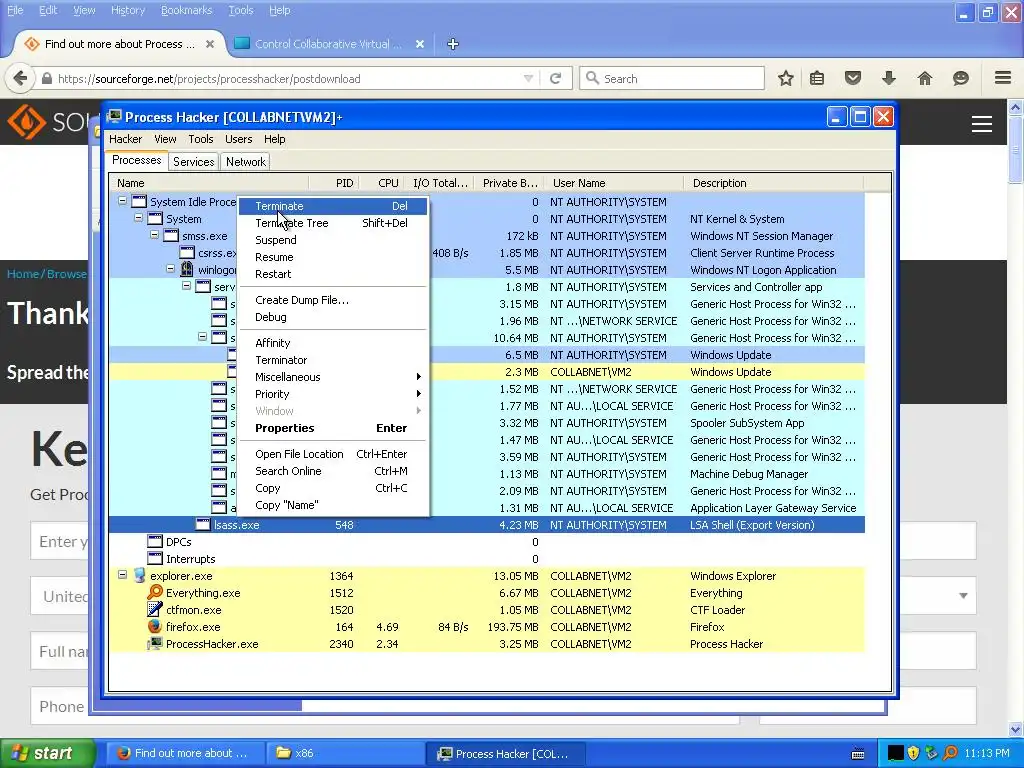Click webpage vertical scrollbar down arrow
Viewport: 1024px width, 768px height.
tap(1016, 729)
